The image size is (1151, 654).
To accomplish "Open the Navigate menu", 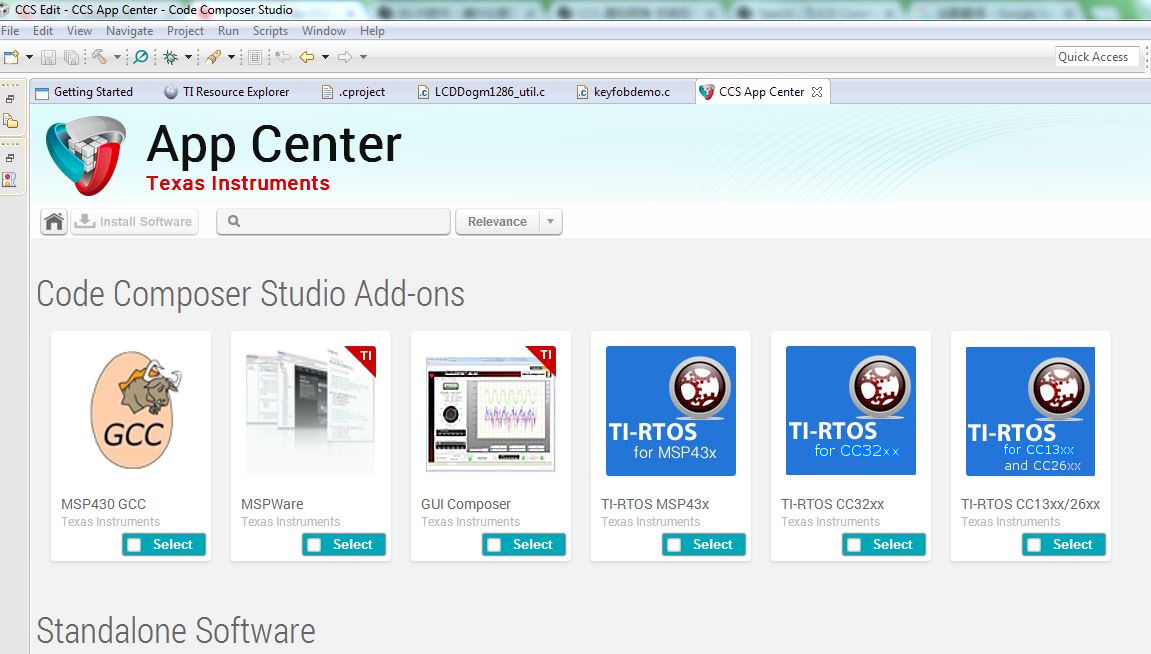I will 129,31.
